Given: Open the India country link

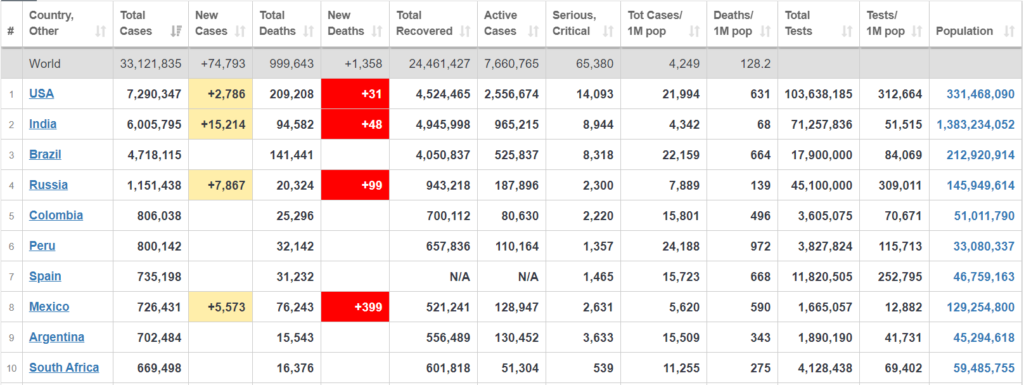Looking at the screenshot, I should pos(42,124).
